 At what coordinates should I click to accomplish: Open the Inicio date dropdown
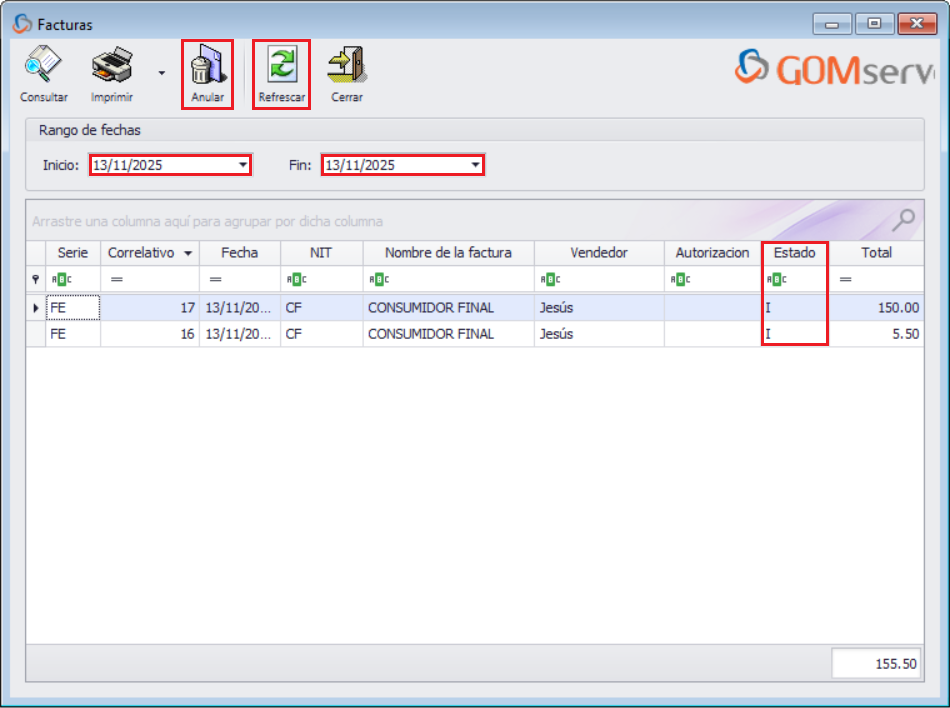coord(241,164)
